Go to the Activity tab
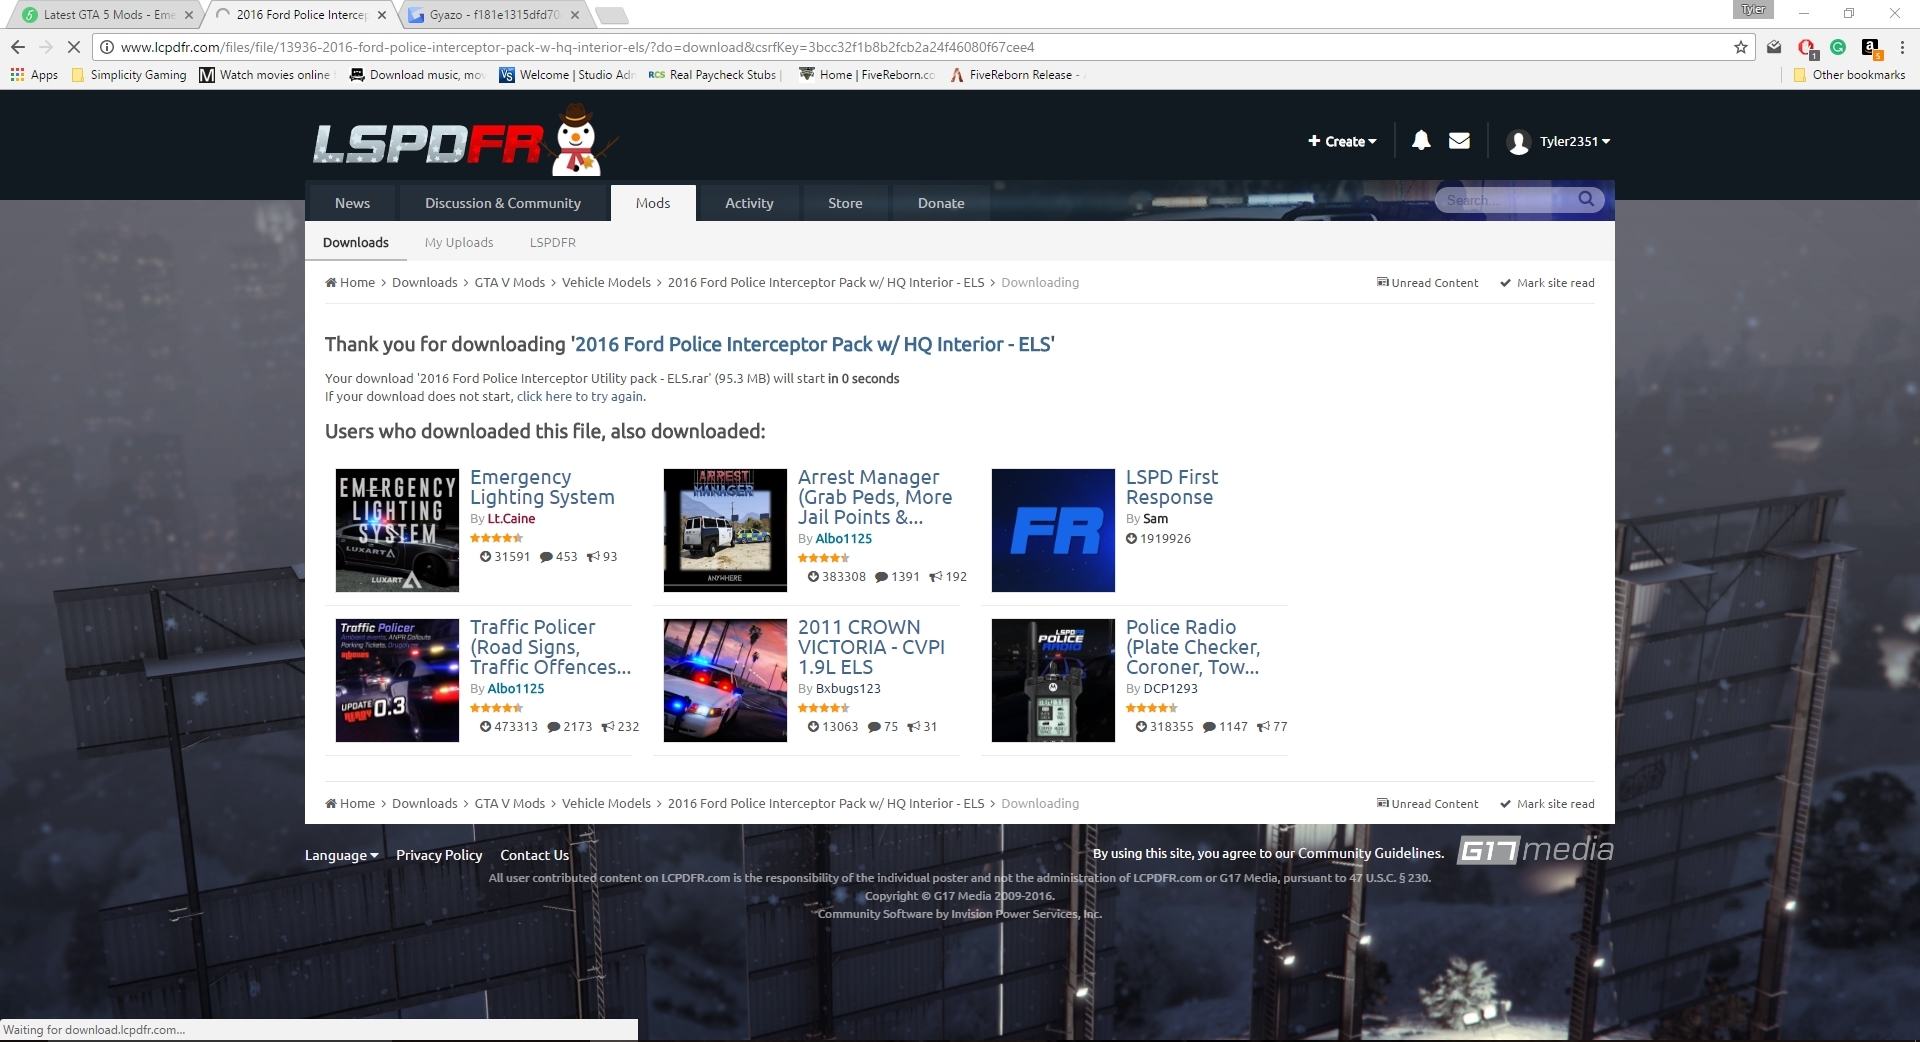The image size is (1920, 1042). (x=749, y=203)
